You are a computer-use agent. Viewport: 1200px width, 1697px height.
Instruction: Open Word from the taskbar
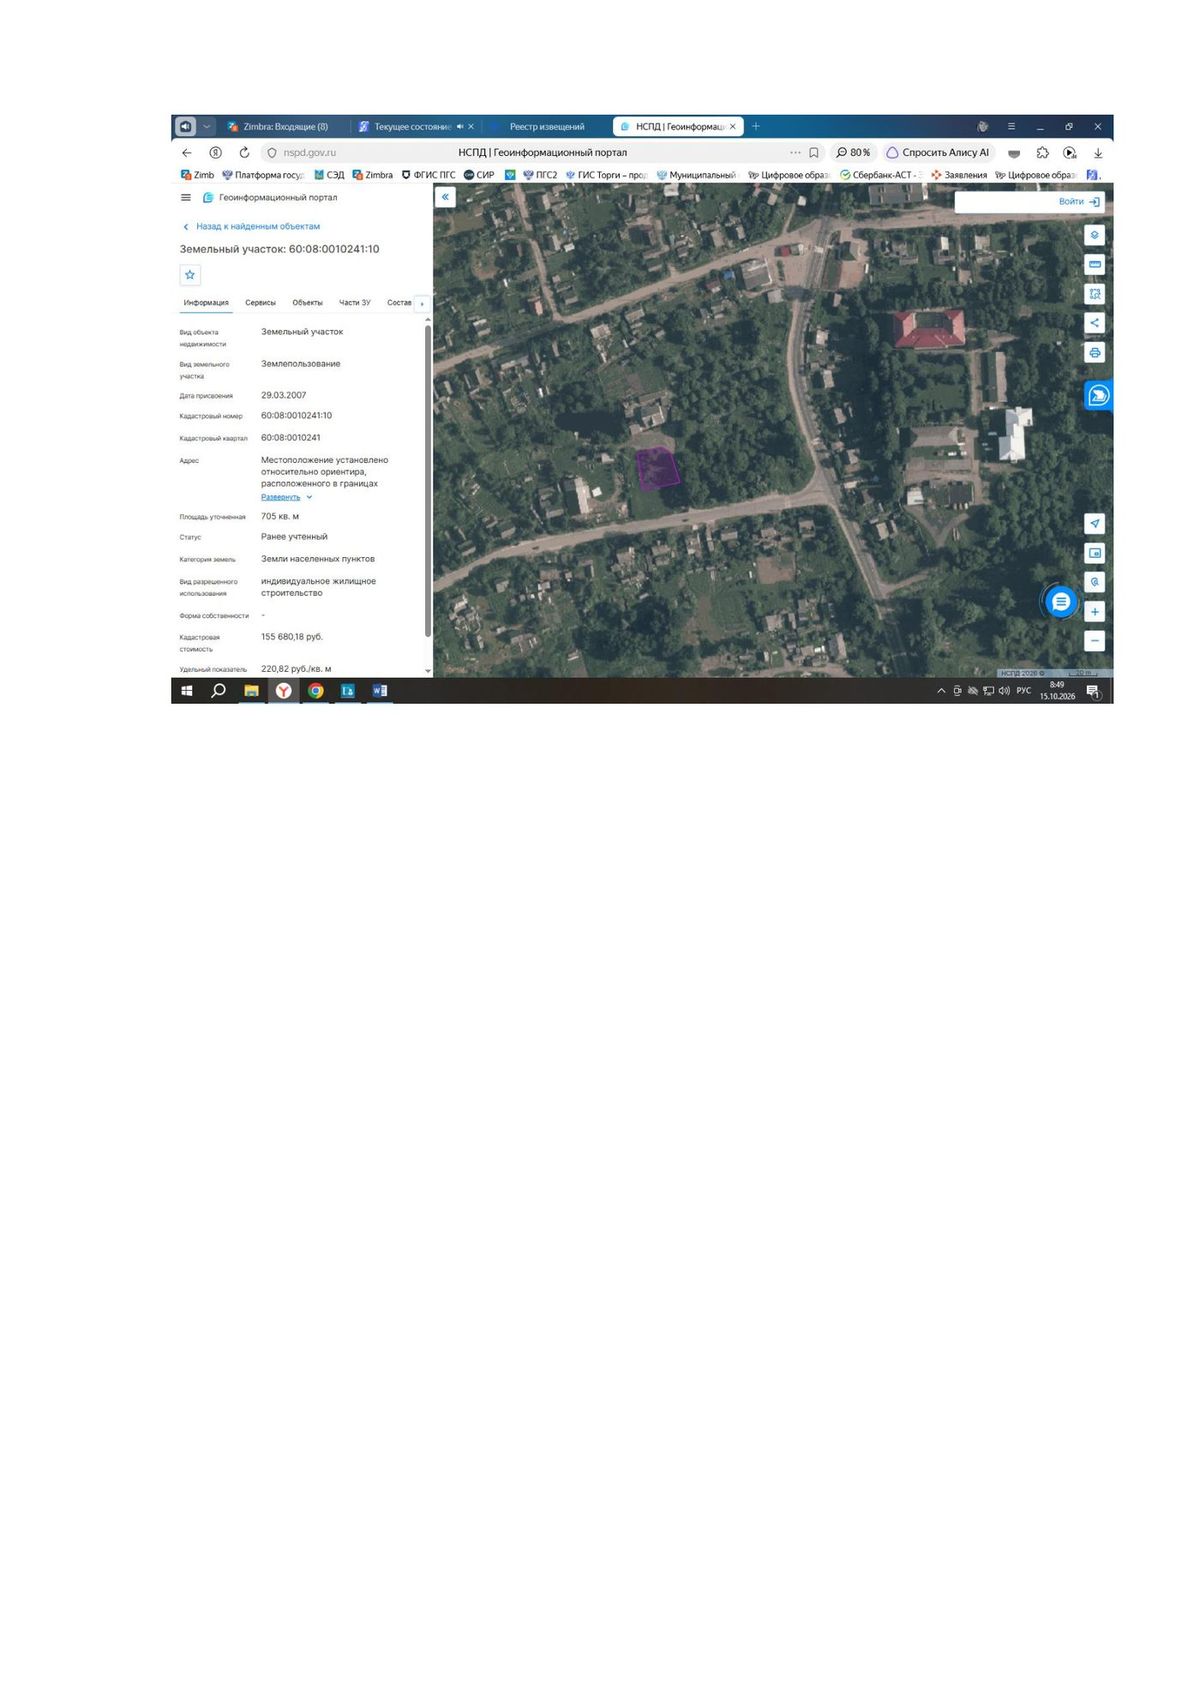(379, 691)
